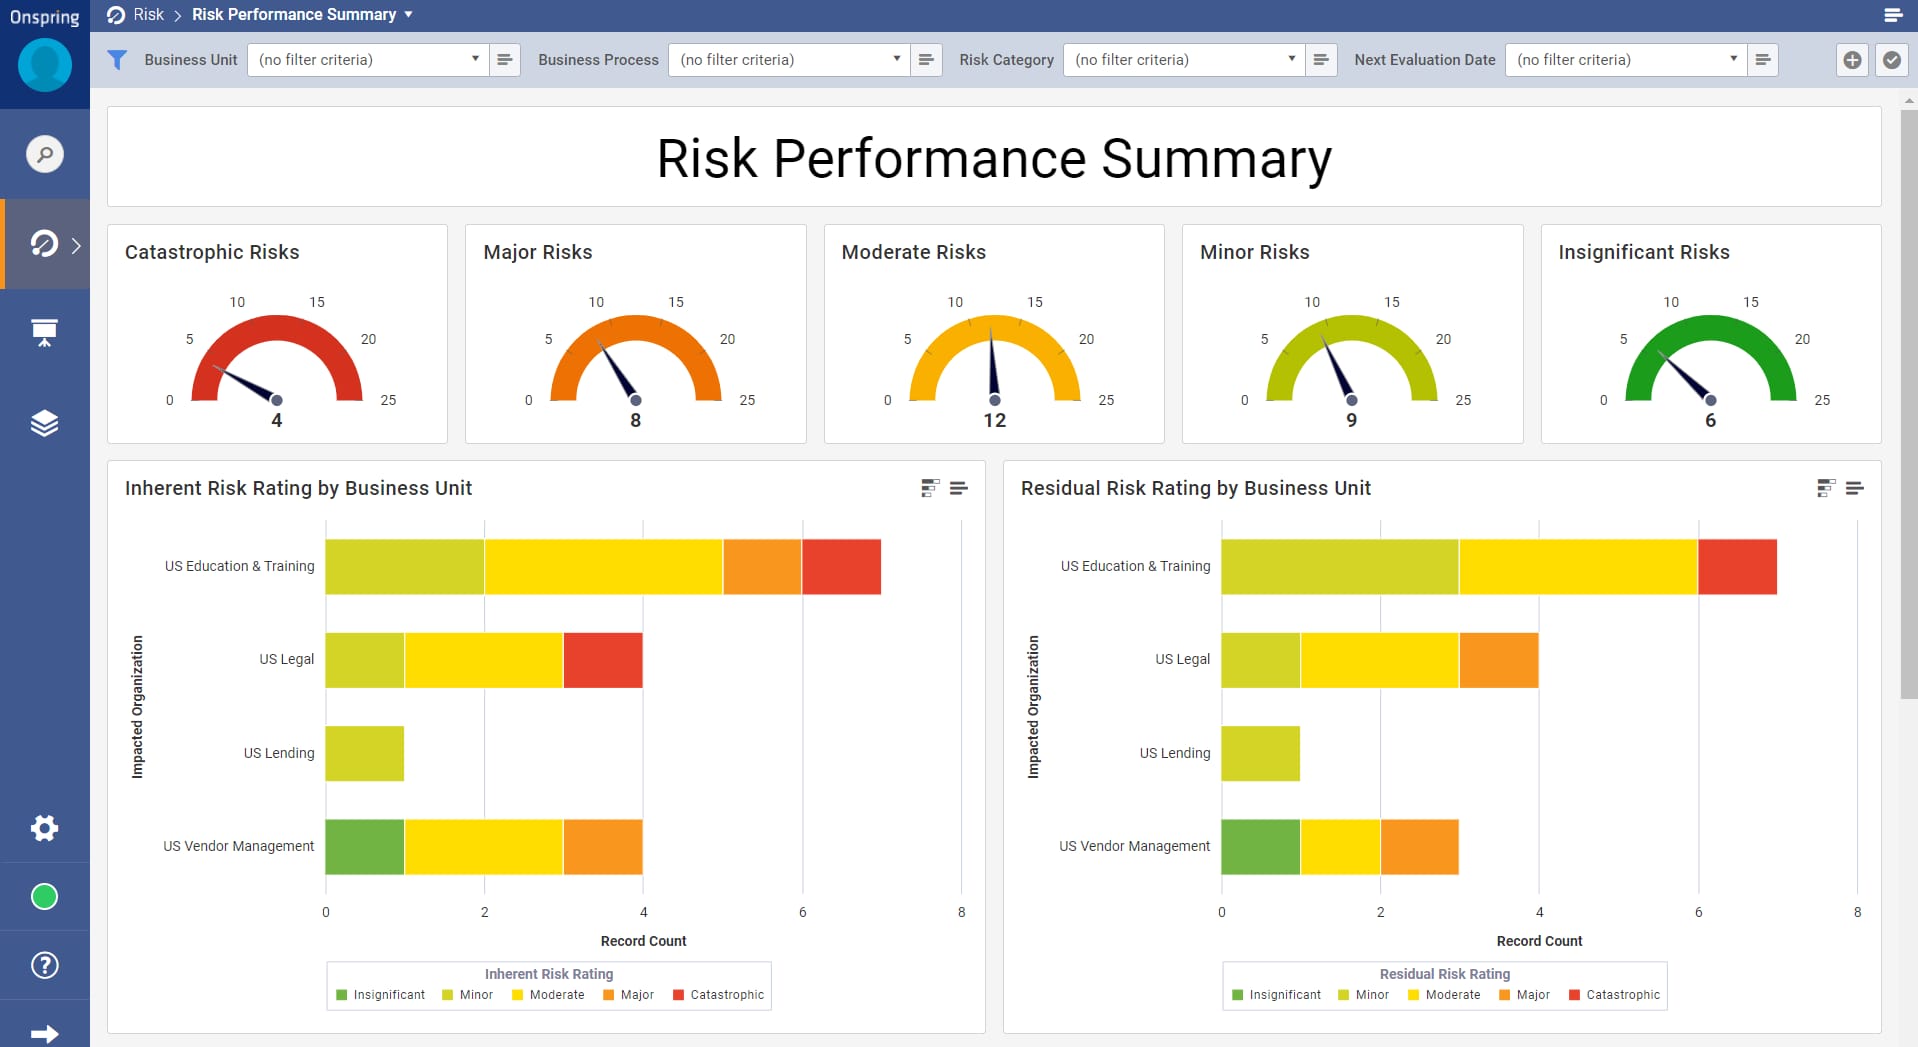This screenshot has width=1918, height=1047.
Task: Open the Risk Category filter dropdown
Action: (x=1184, y=60)
